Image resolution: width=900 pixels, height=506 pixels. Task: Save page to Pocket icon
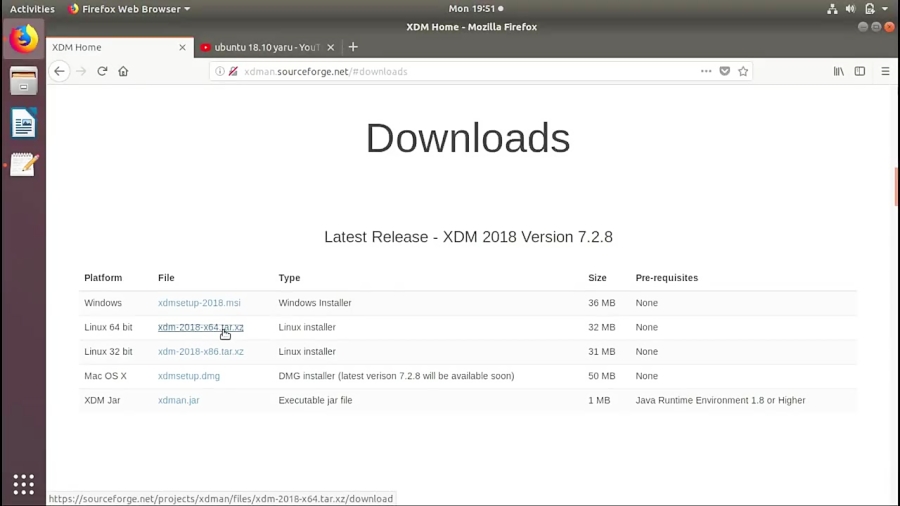coord(725,71)
